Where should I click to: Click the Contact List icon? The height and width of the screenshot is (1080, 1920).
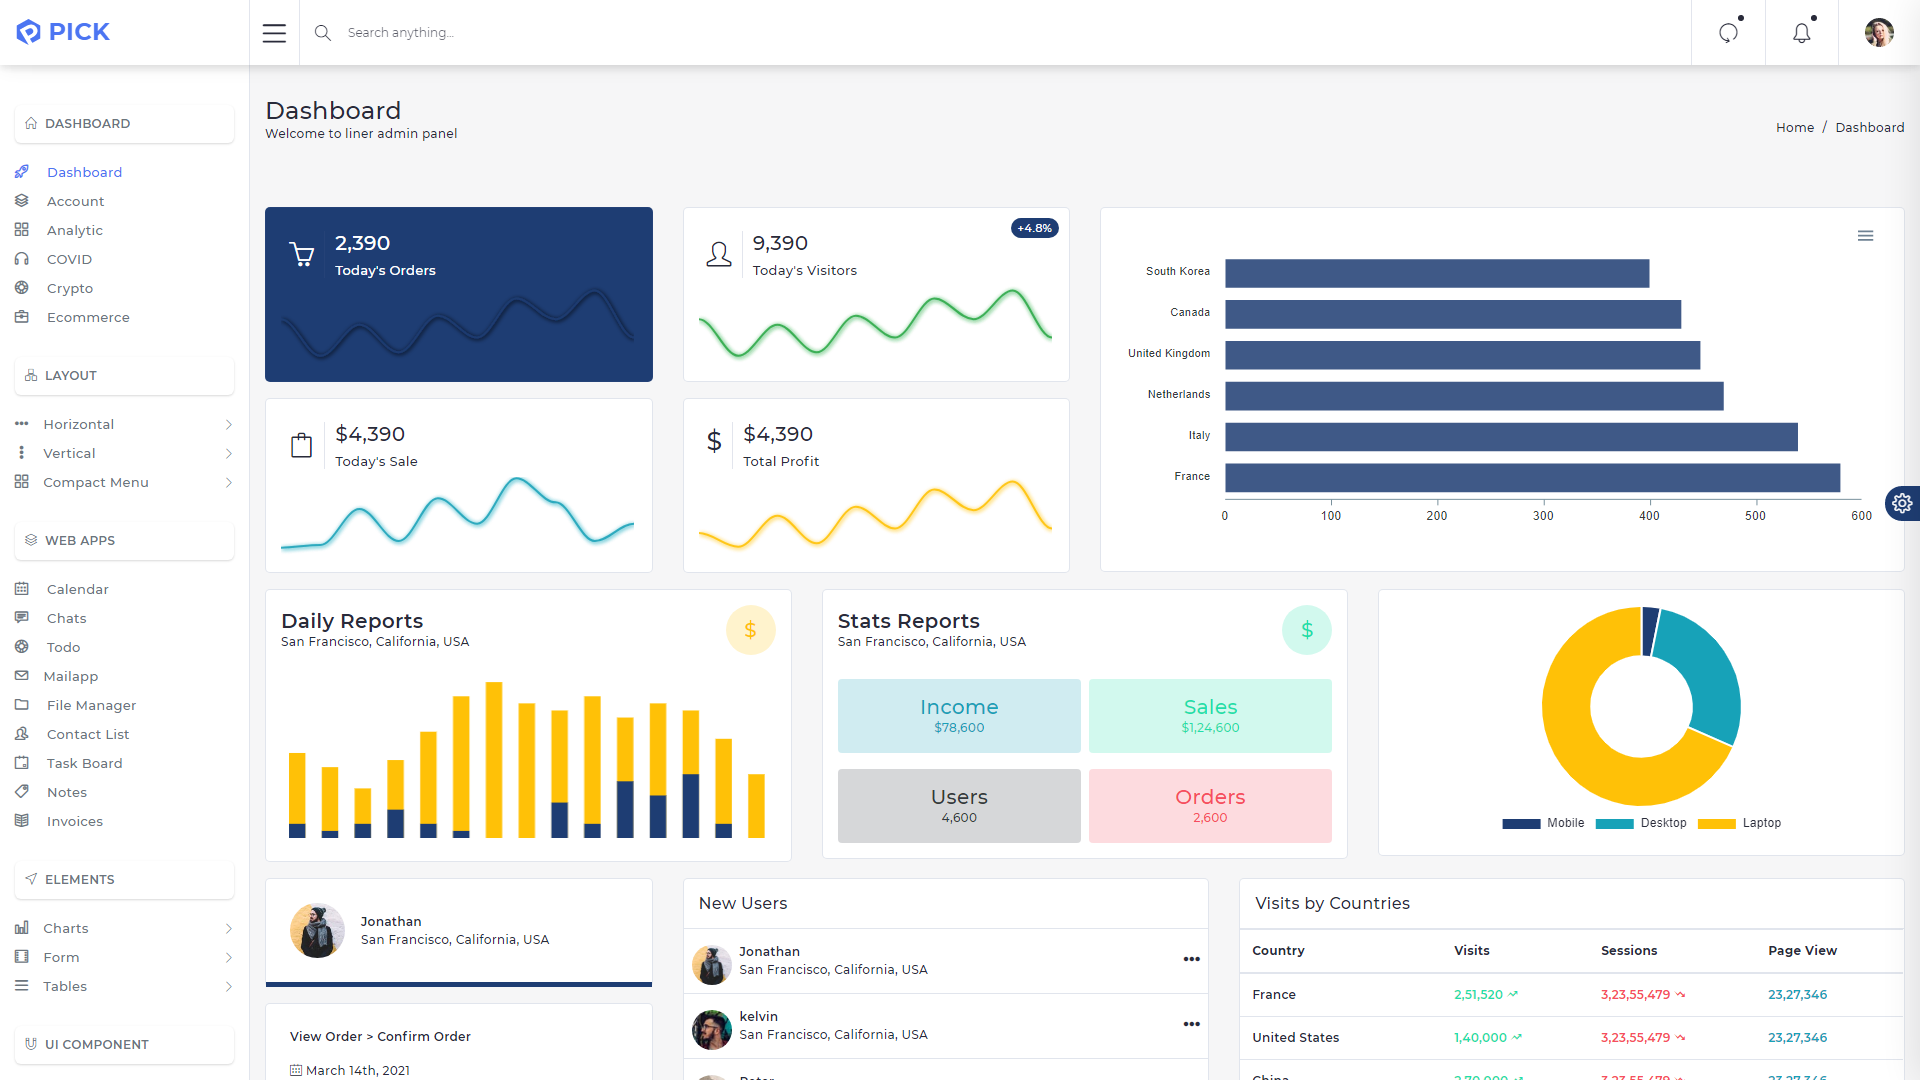21,734
